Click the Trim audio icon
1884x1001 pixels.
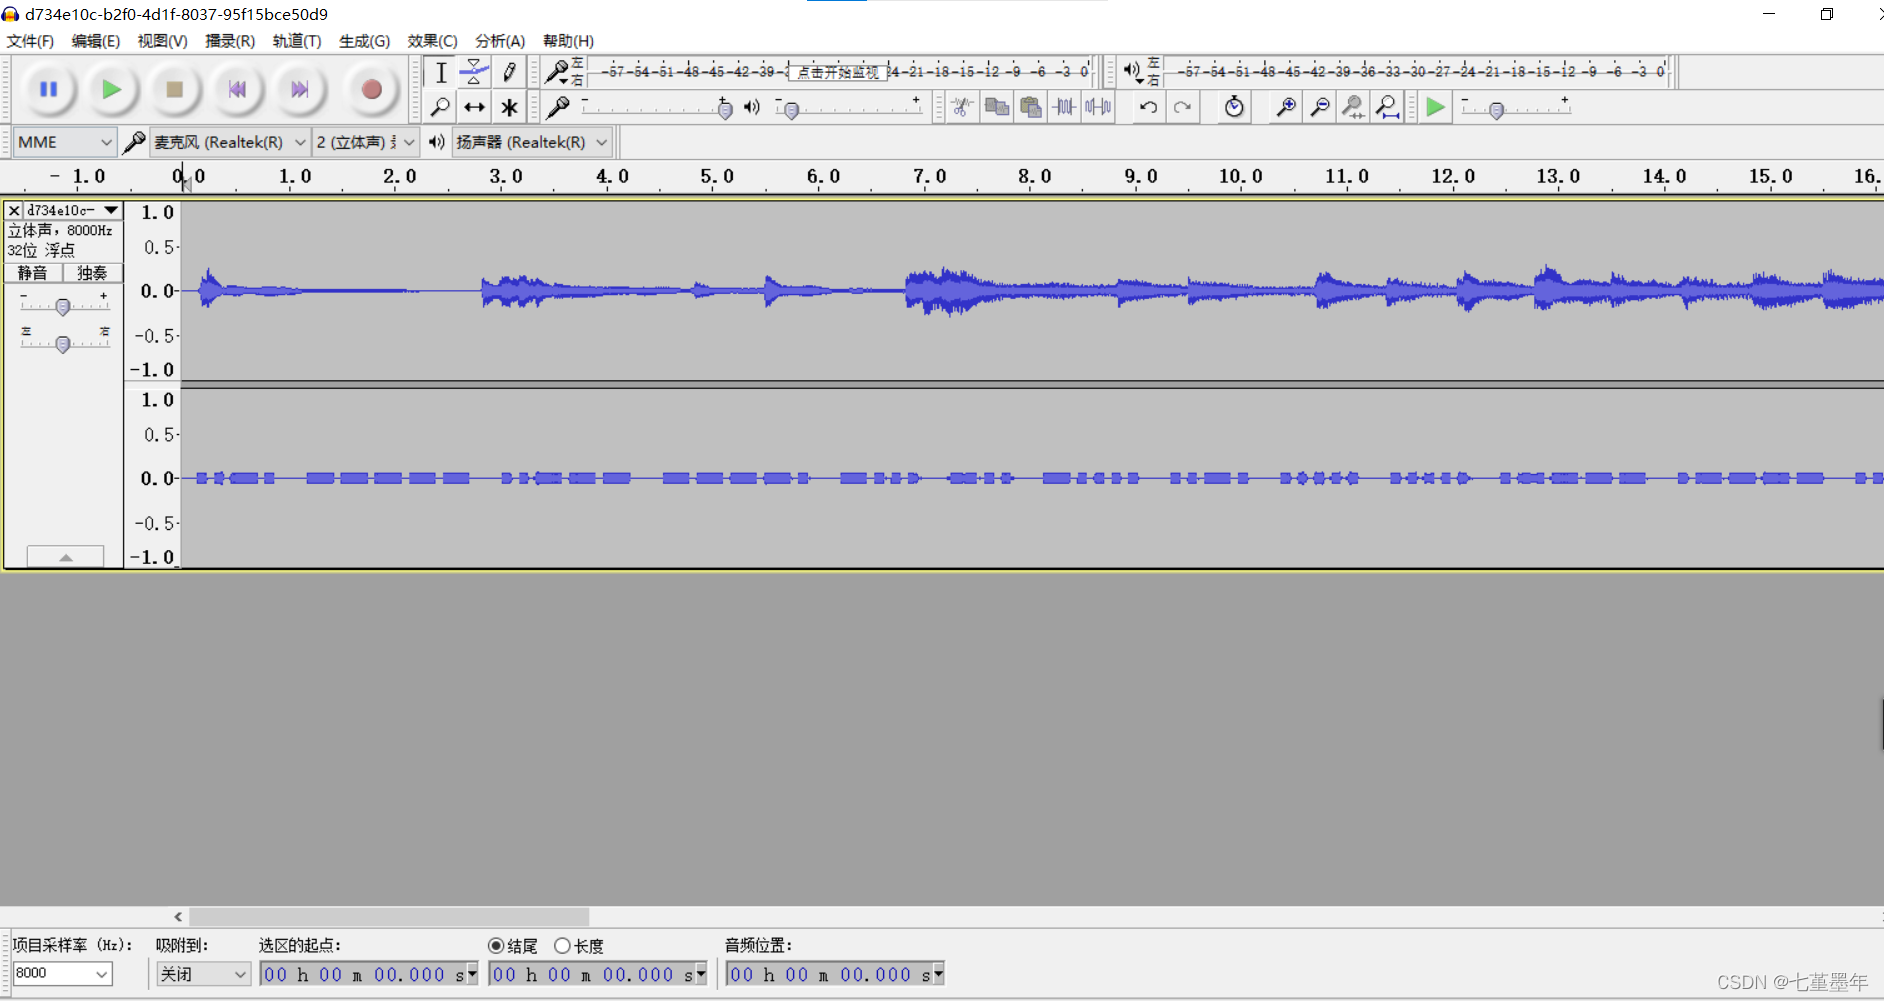(1064, 107)
